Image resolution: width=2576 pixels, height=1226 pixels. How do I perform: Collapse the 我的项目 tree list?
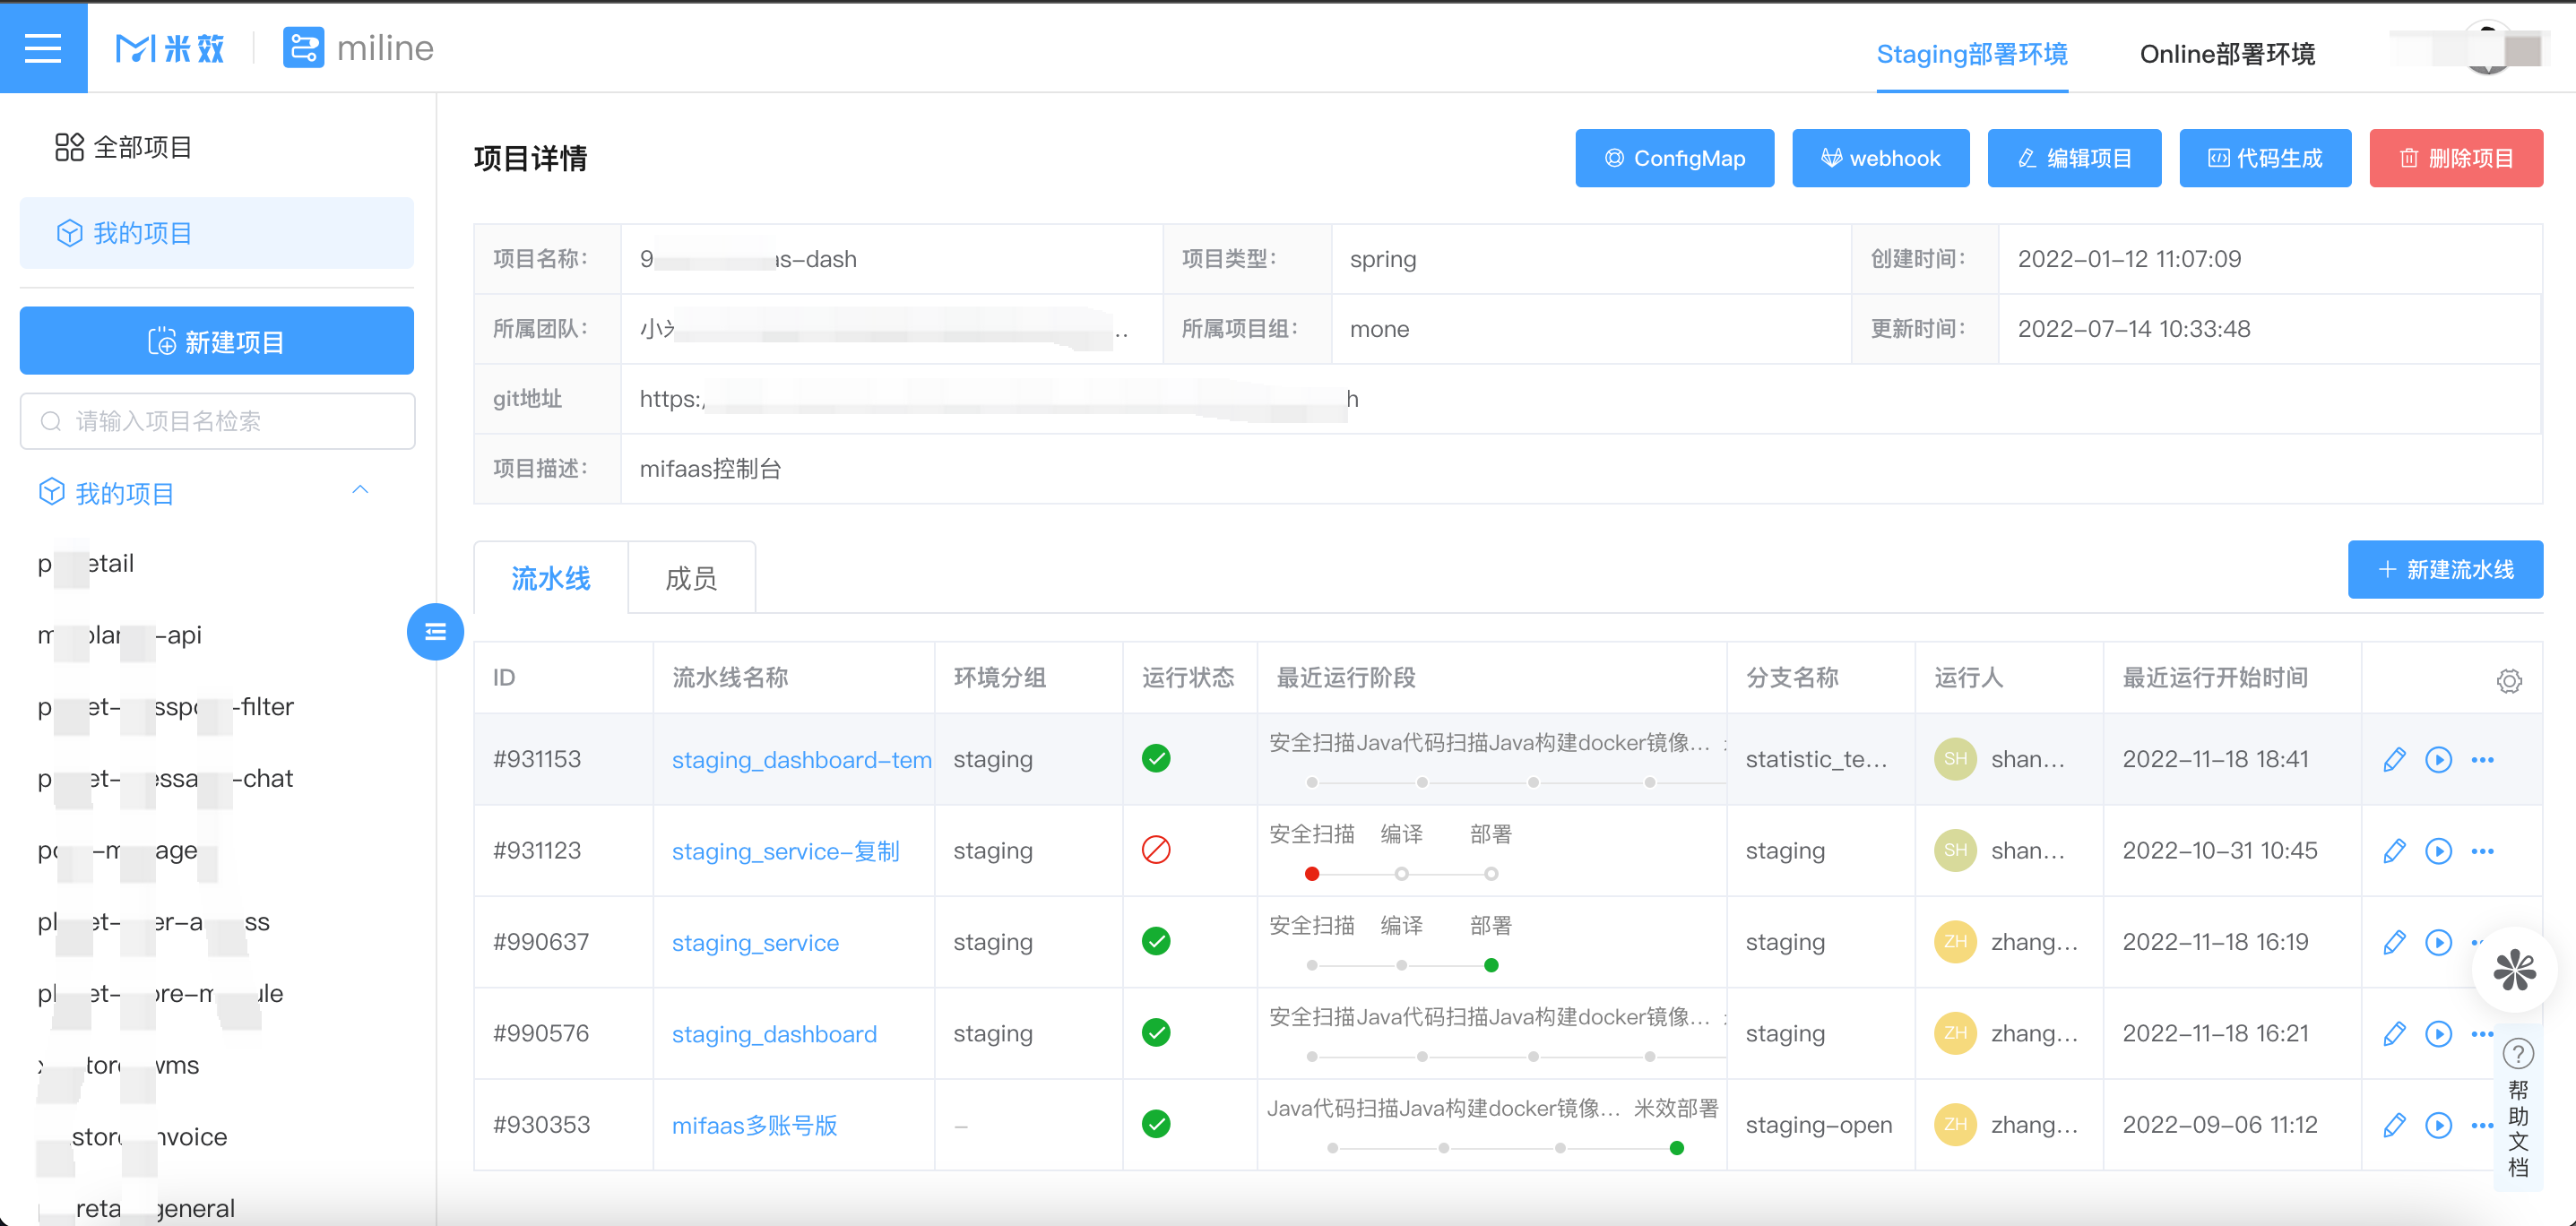coord(360,491)
